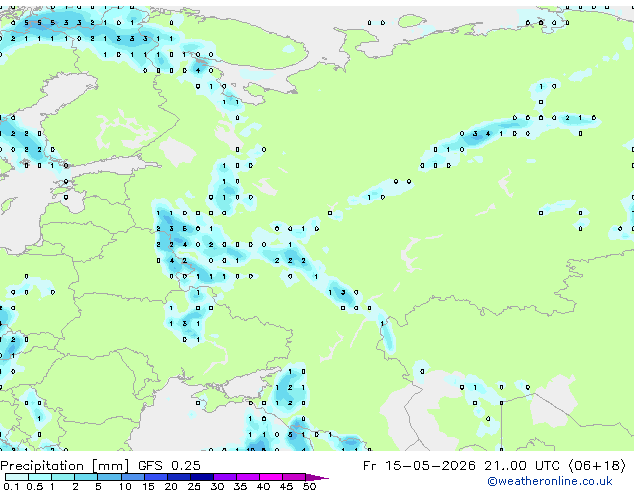The height and width of the screenshot is (490, 634).
Task: Pick legend swatch between 5 and 10
Action: point(109,477)
